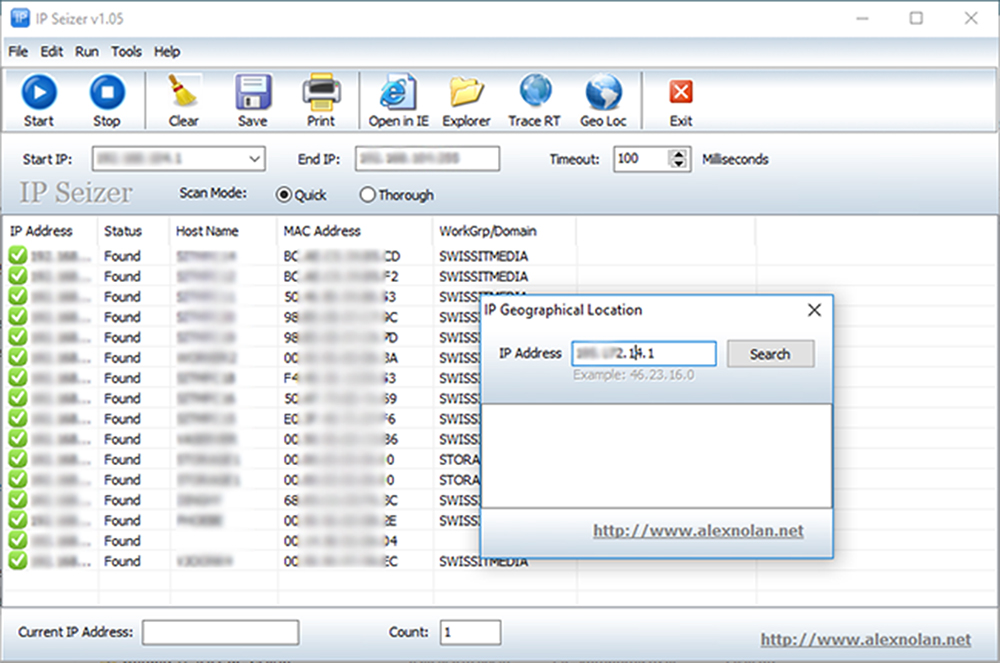
Task: Run Trace RT on the selected IP
Action: tap(534, 101)
